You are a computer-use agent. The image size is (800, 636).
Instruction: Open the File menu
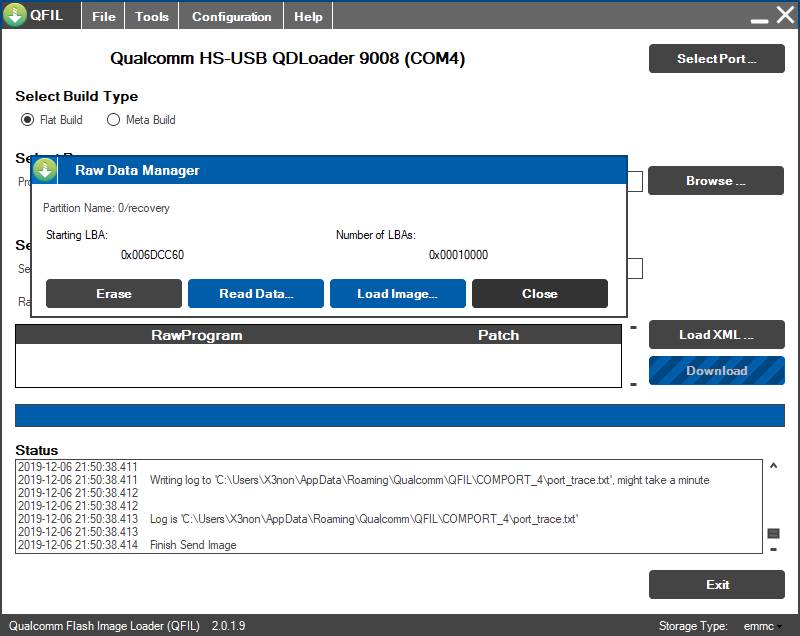[104, 16]
